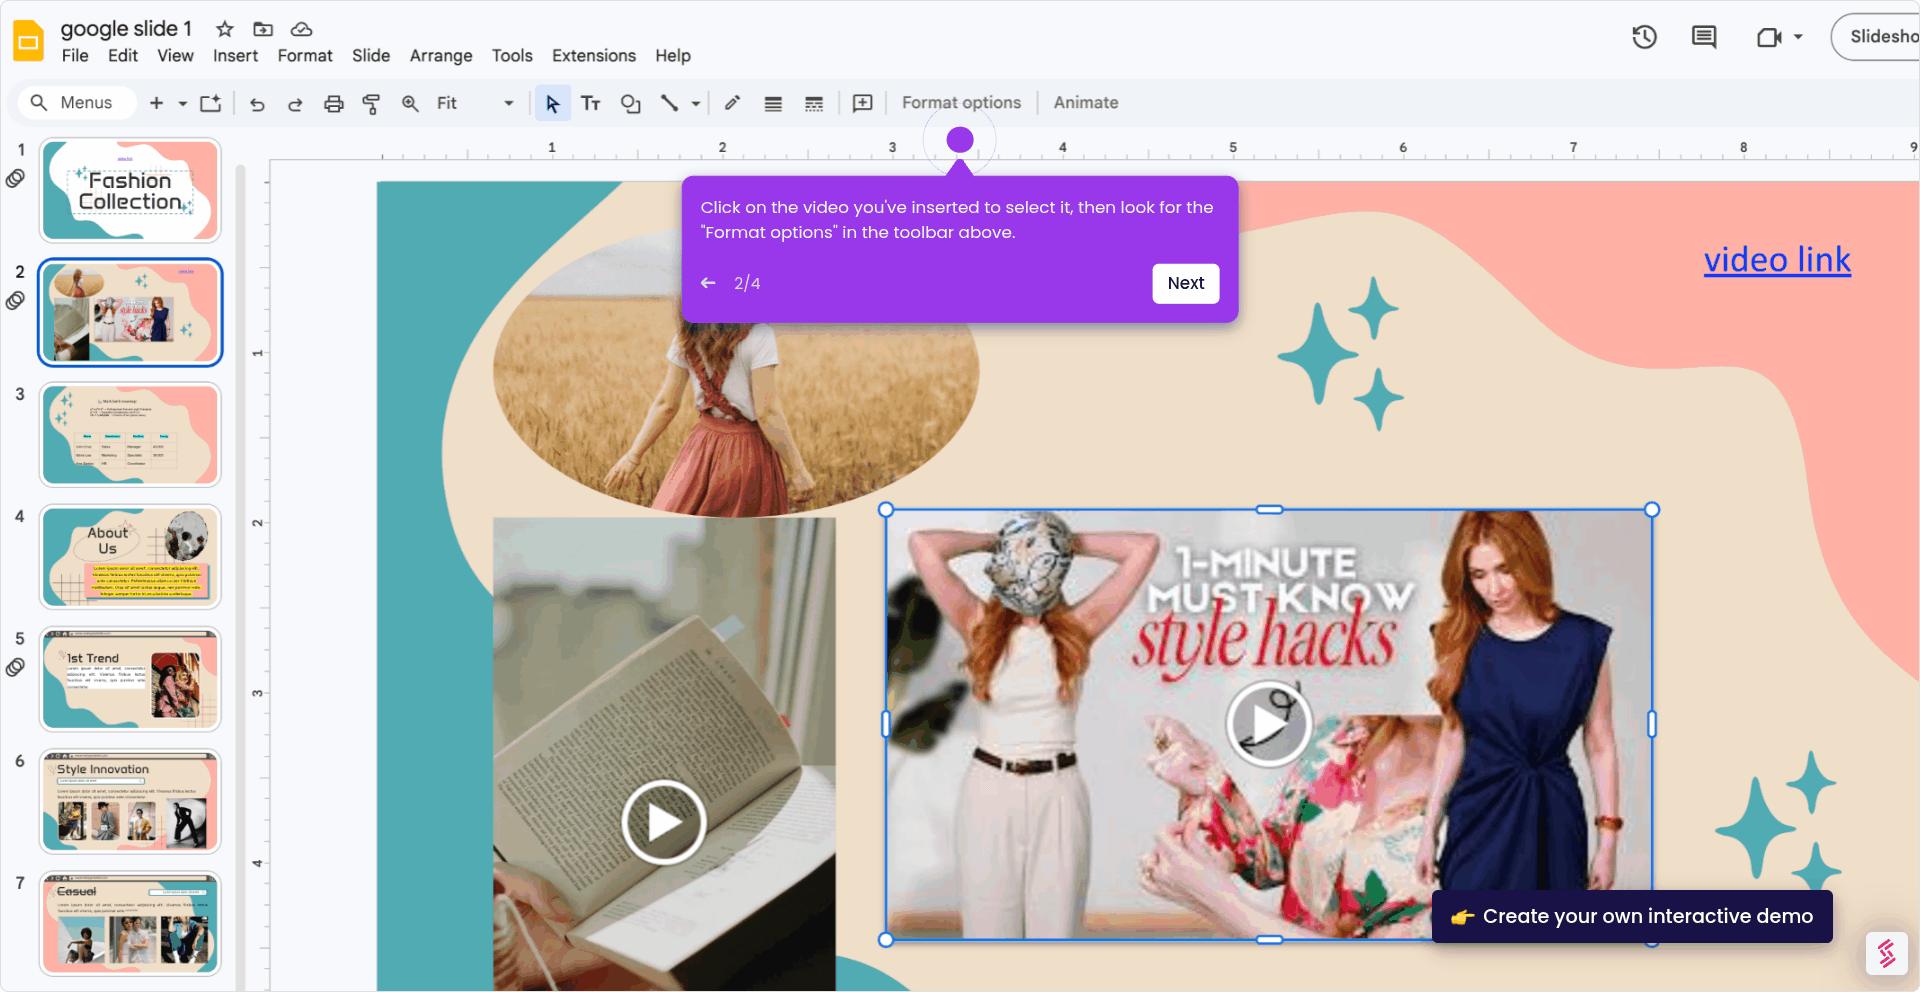Viewport: 1920px width, 992px height.
Task: Select the Paint format tool
Action: 371,104
